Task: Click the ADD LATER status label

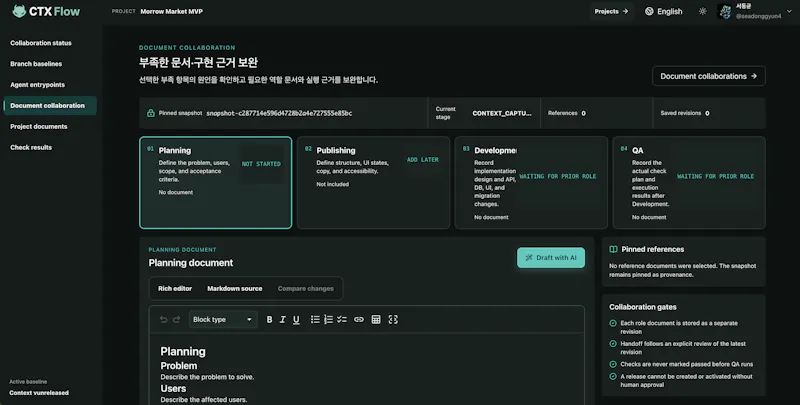Action: pyautogui.click(x=423, y=160)
